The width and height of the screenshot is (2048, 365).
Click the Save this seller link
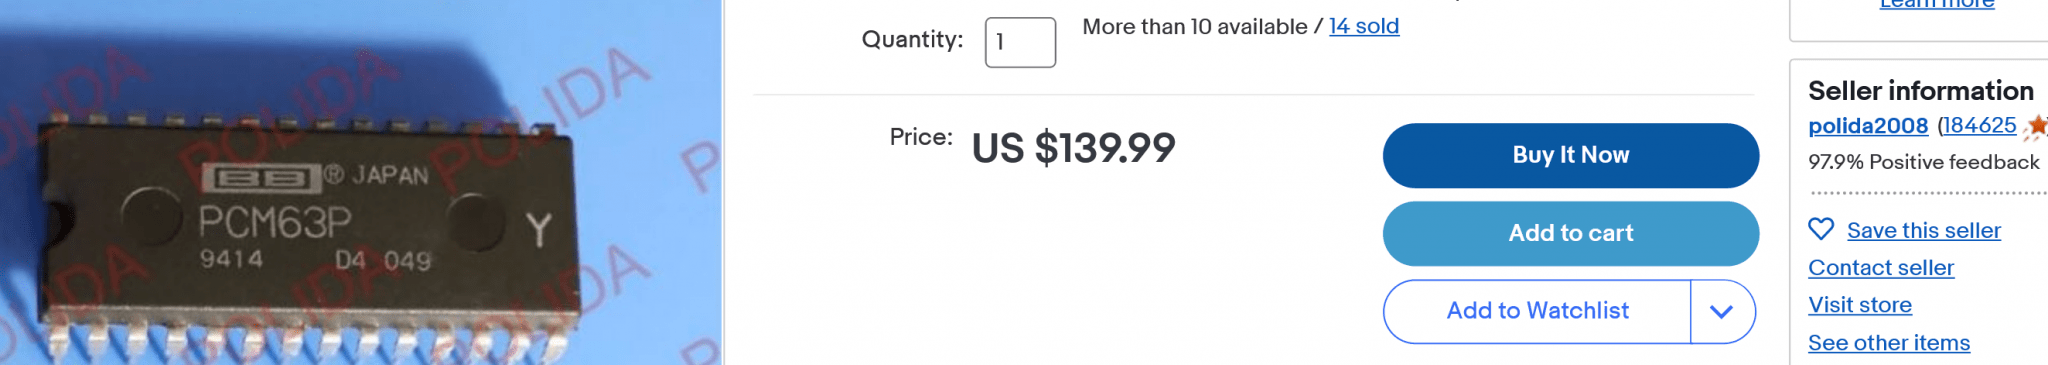click(x=1924, y=230)
